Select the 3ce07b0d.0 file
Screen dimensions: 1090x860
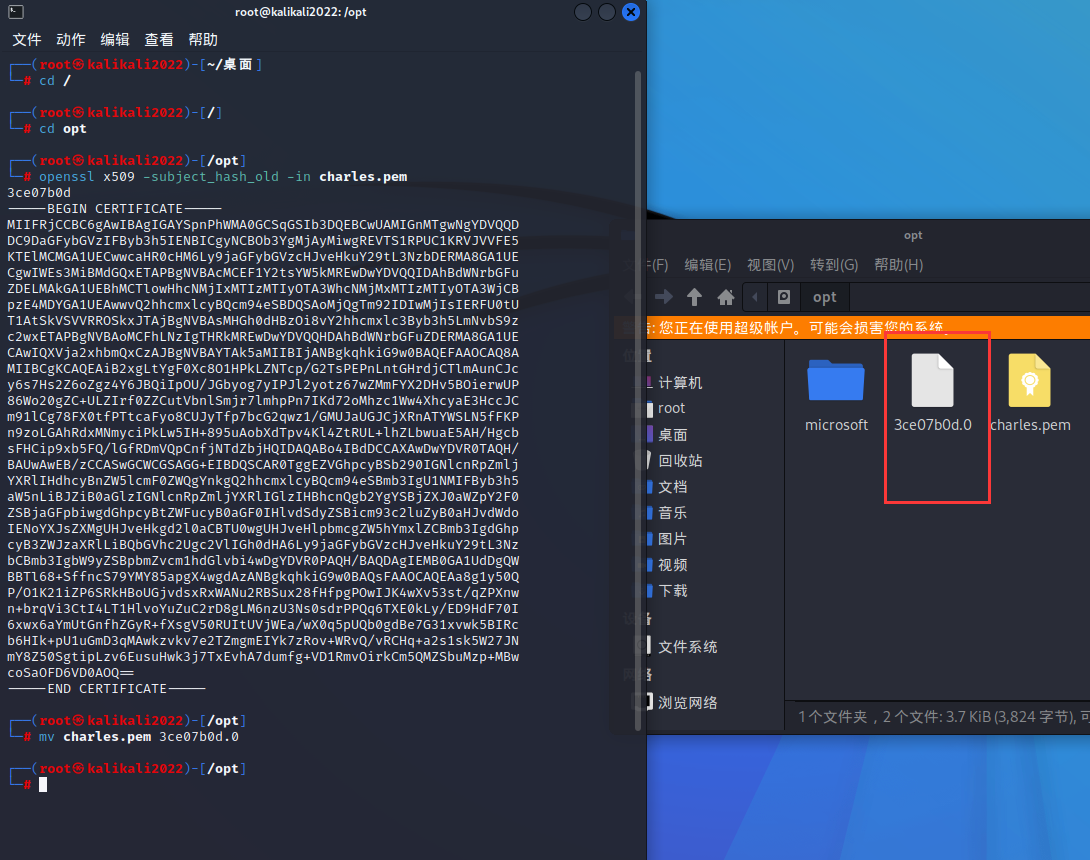click(932, 394)
